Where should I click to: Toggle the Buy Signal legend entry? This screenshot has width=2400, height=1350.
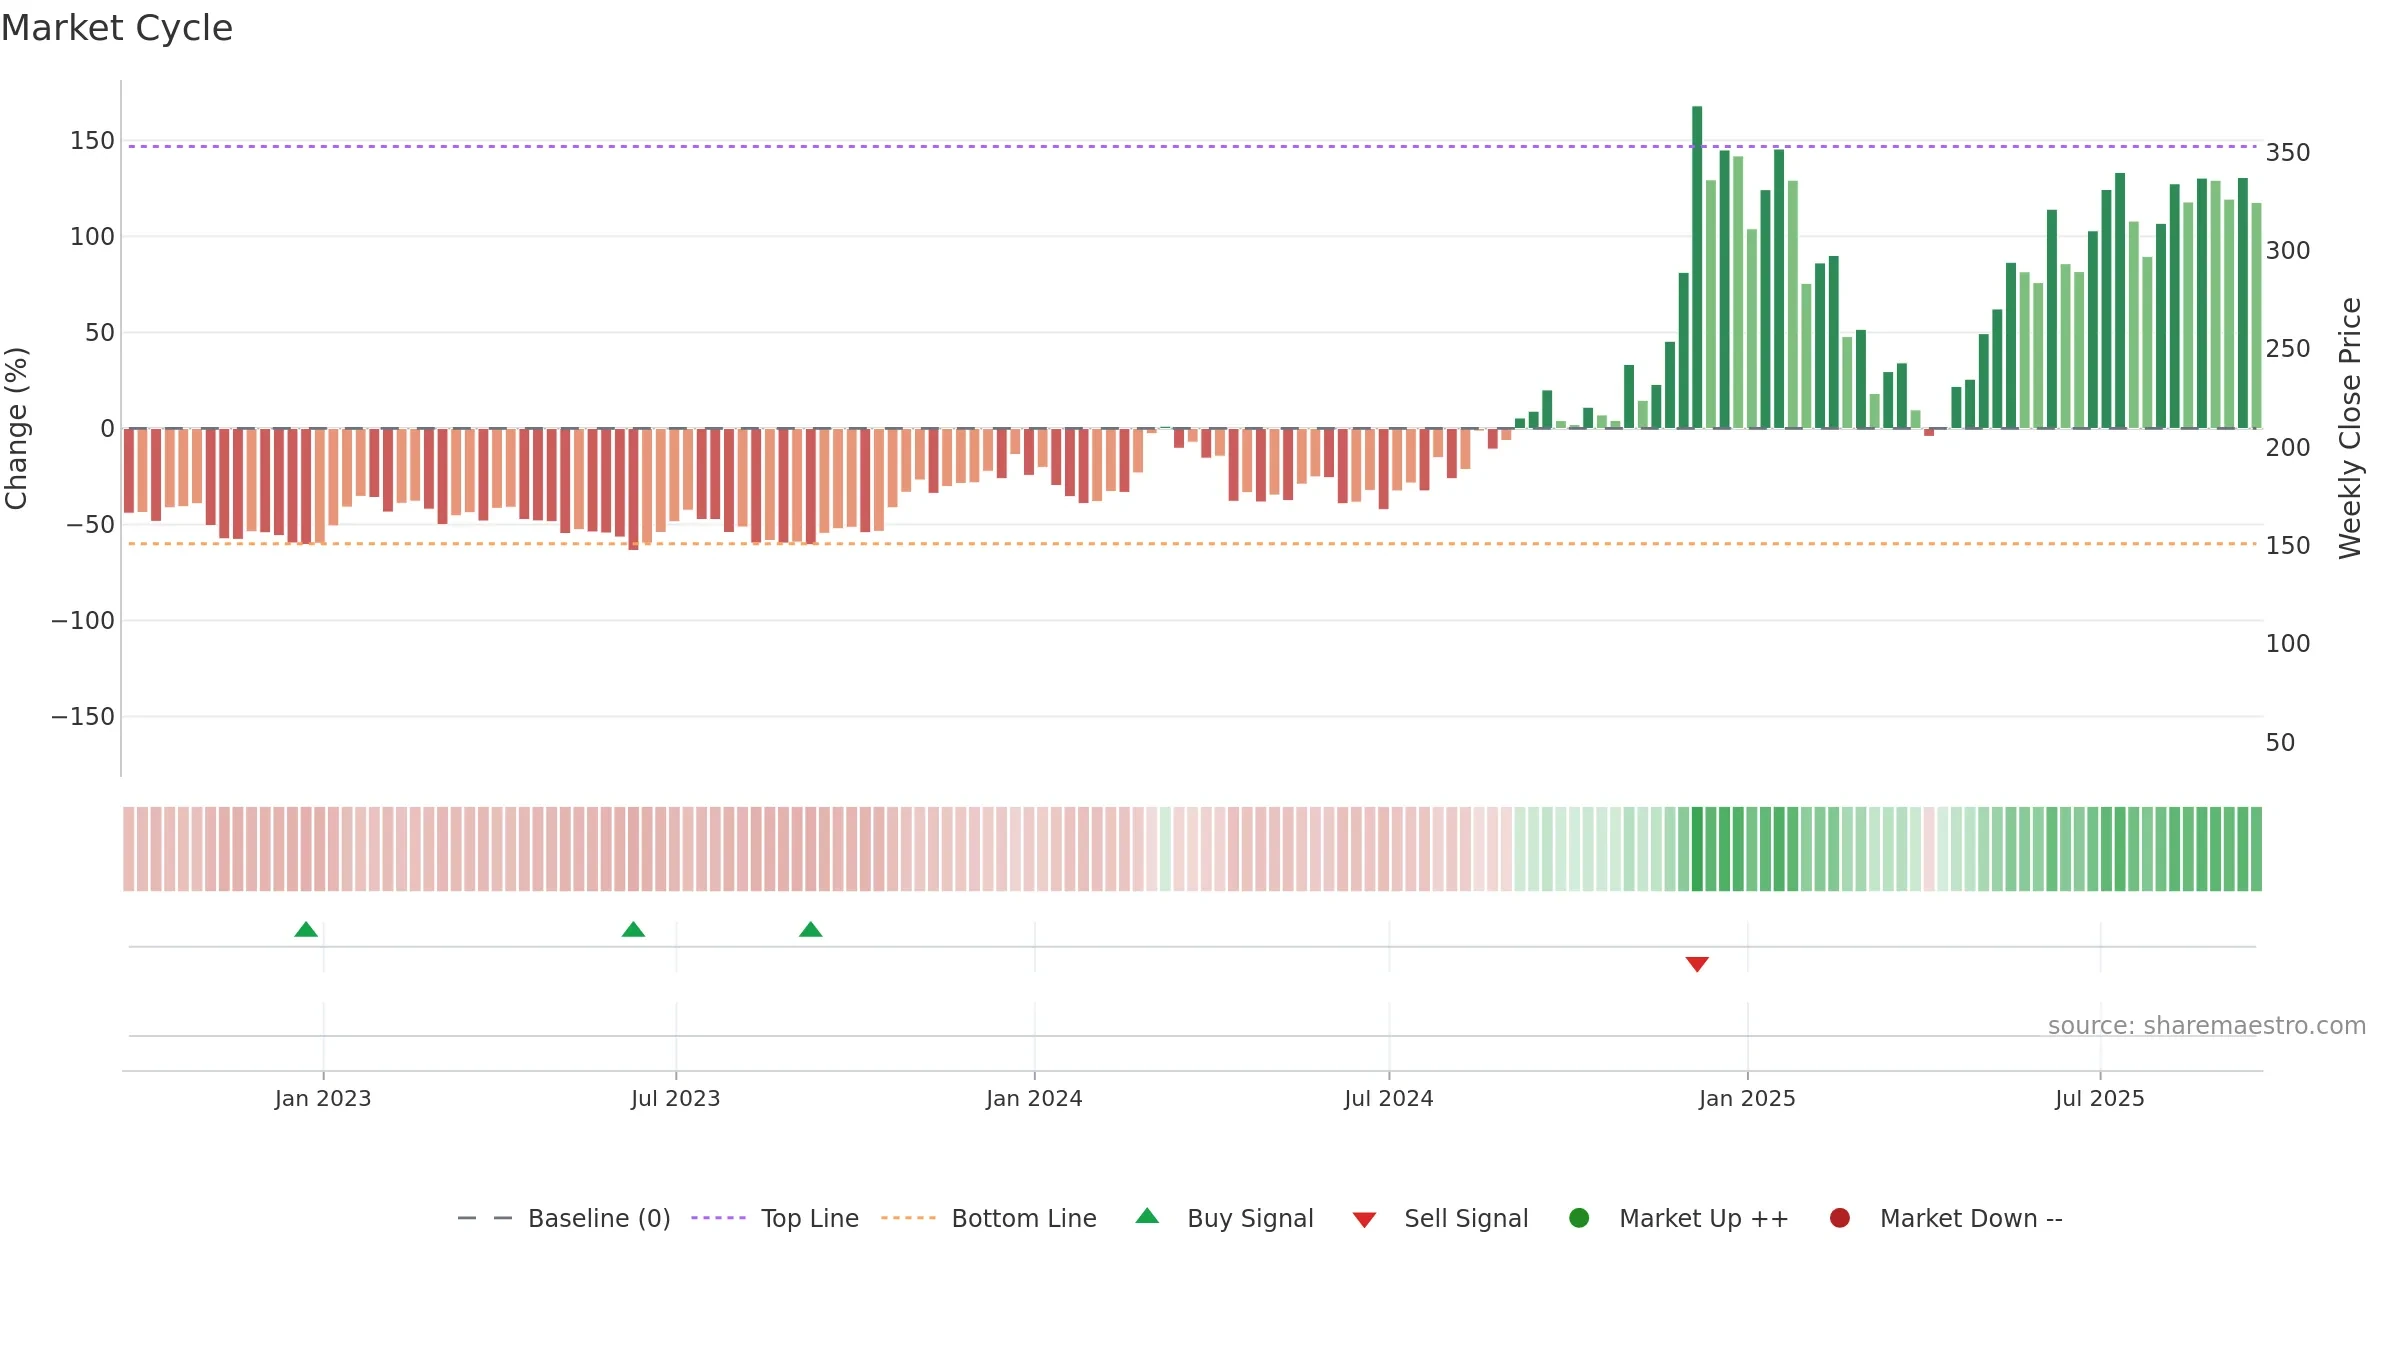[x=1225, y=1218]
